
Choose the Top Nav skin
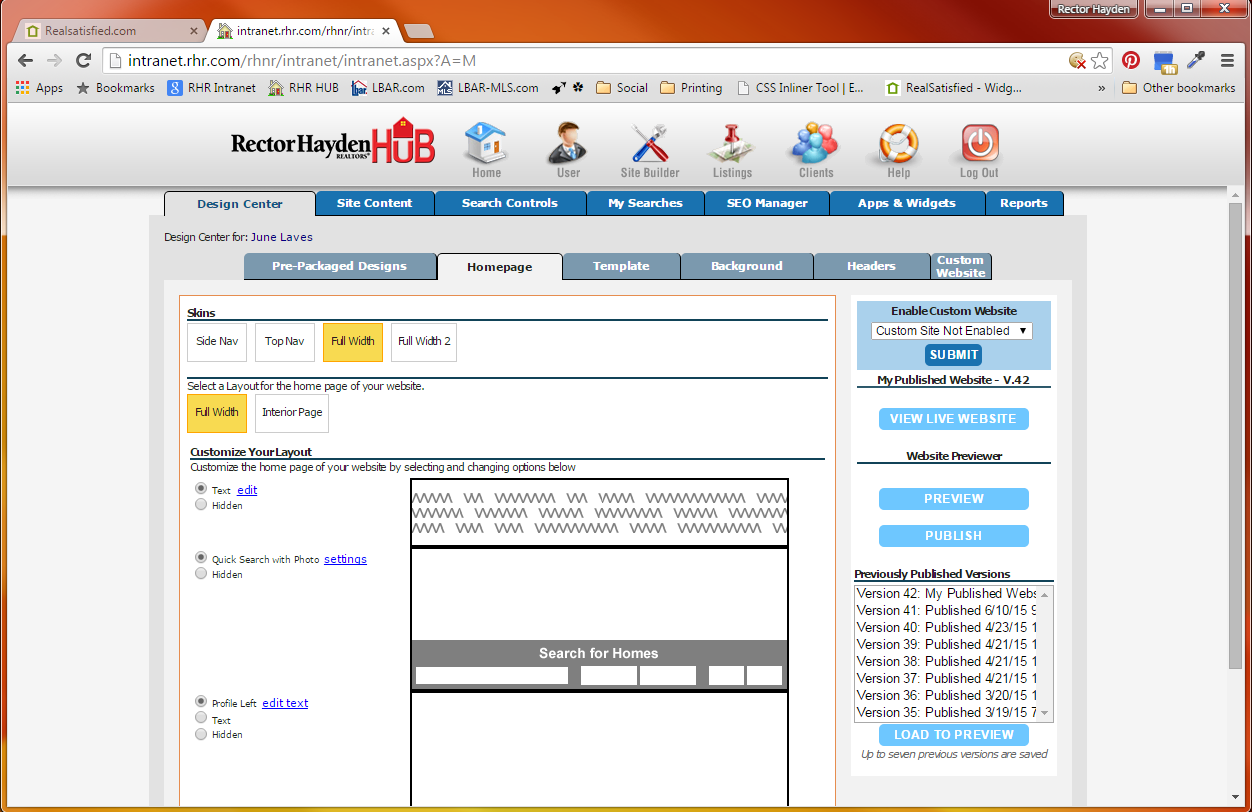point(285,341)
